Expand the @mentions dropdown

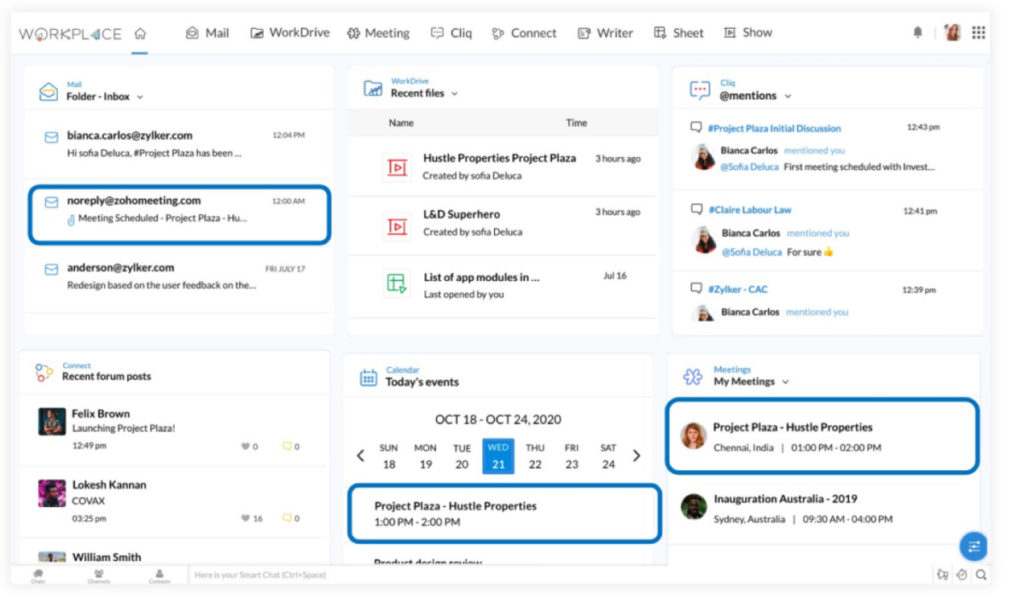point(788,96)
